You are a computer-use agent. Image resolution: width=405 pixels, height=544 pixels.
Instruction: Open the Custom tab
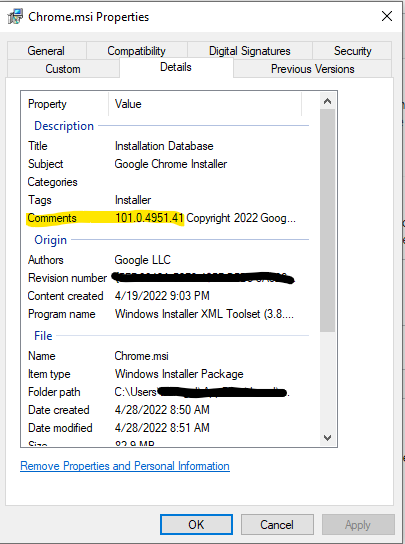tap(63, 69)
